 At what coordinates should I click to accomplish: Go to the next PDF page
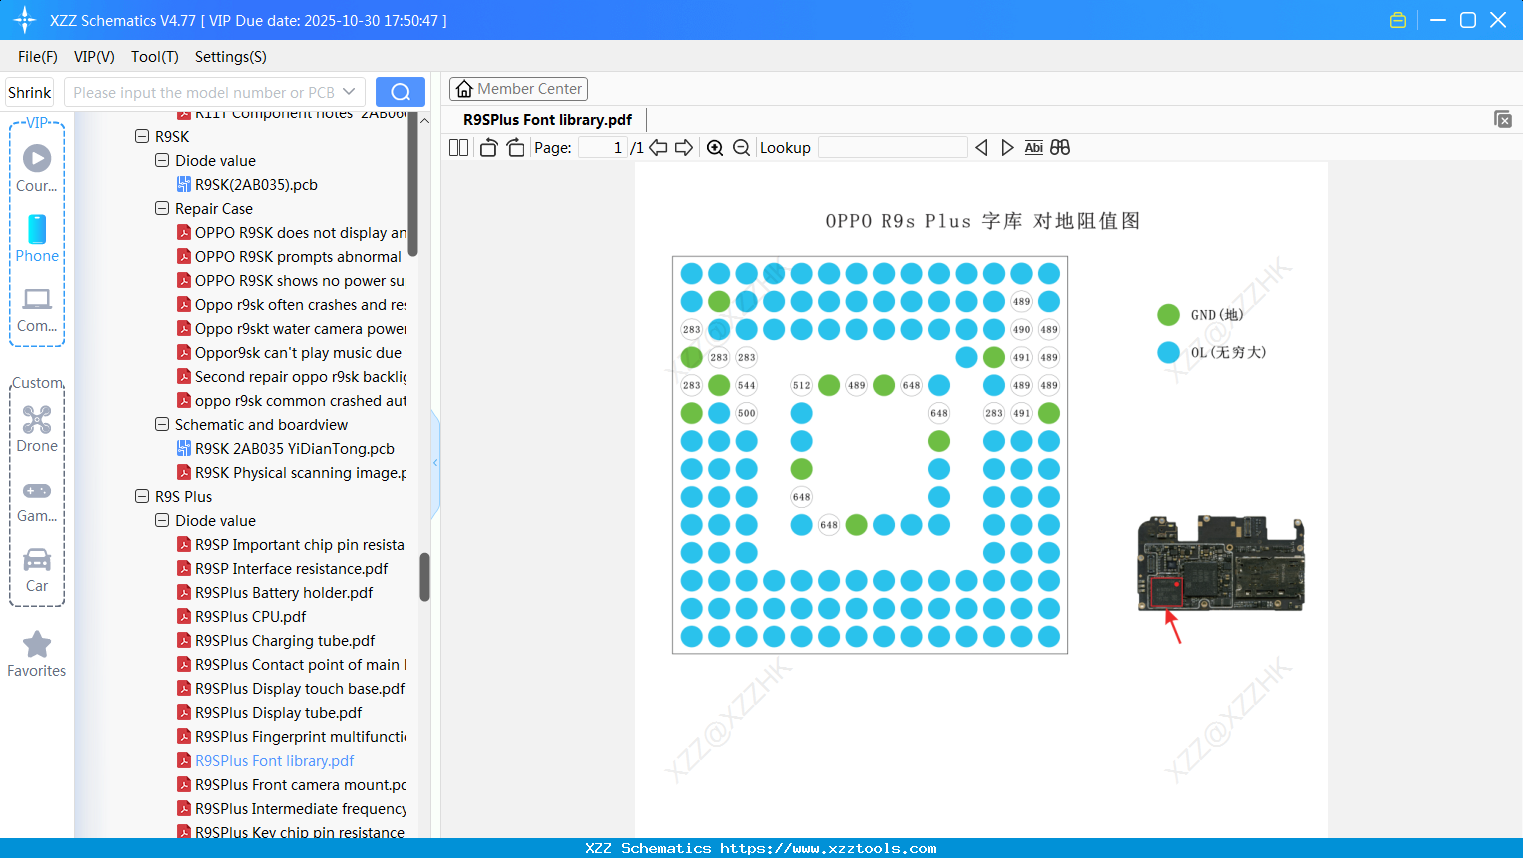684,148
